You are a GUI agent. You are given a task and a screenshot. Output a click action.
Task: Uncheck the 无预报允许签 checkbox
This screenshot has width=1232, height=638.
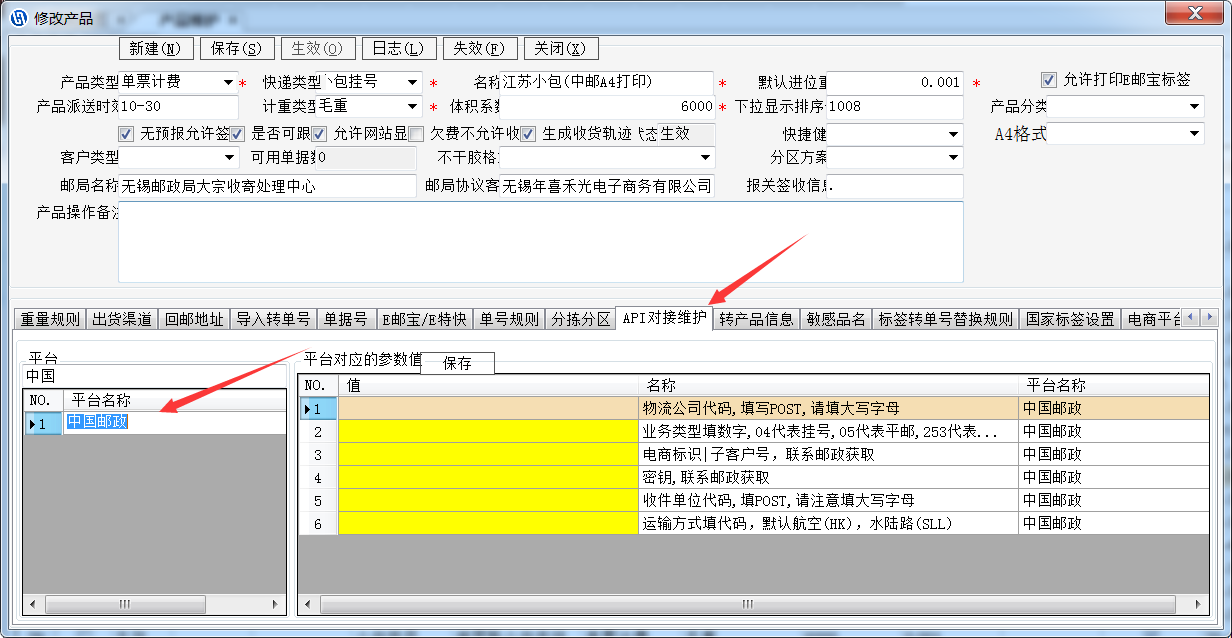126,133
